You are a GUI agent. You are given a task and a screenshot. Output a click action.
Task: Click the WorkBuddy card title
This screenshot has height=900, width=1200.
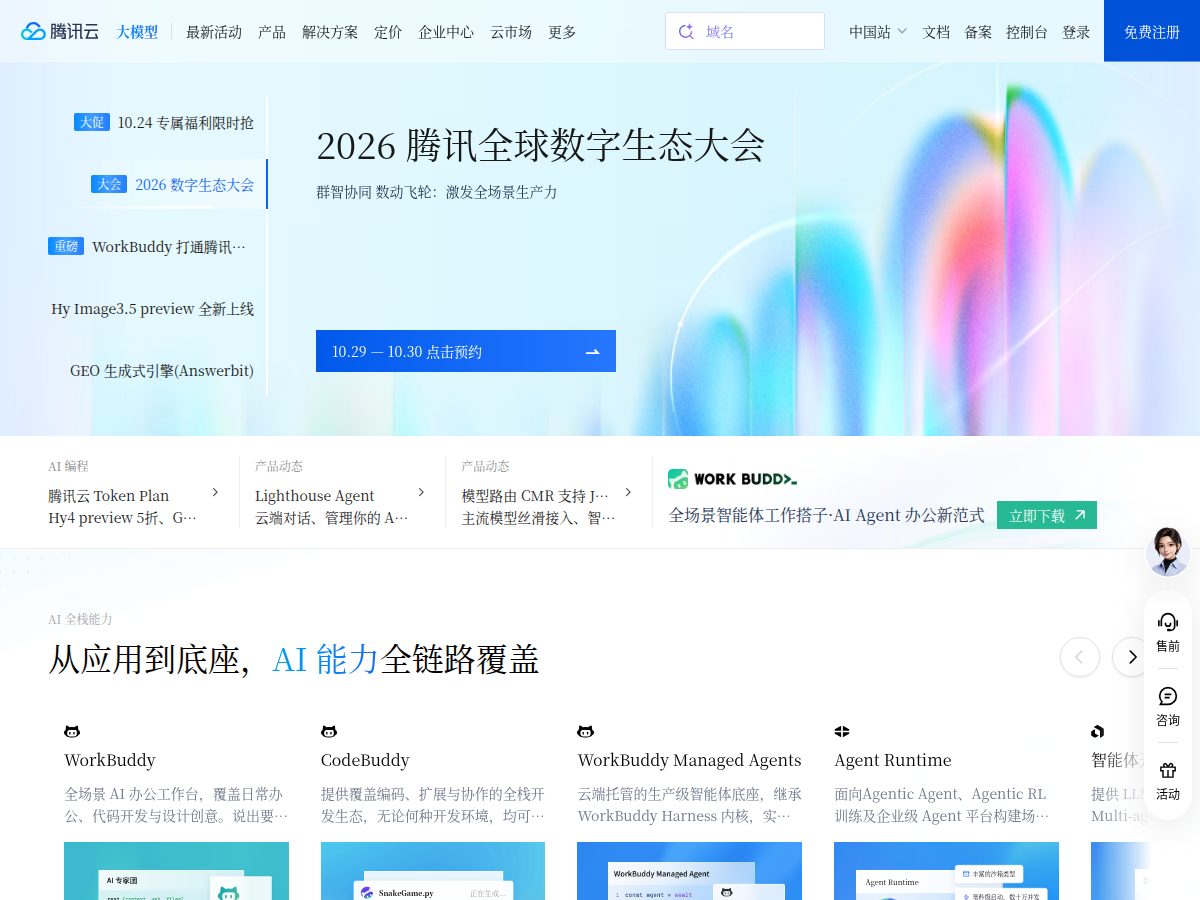tap(110, 760)
